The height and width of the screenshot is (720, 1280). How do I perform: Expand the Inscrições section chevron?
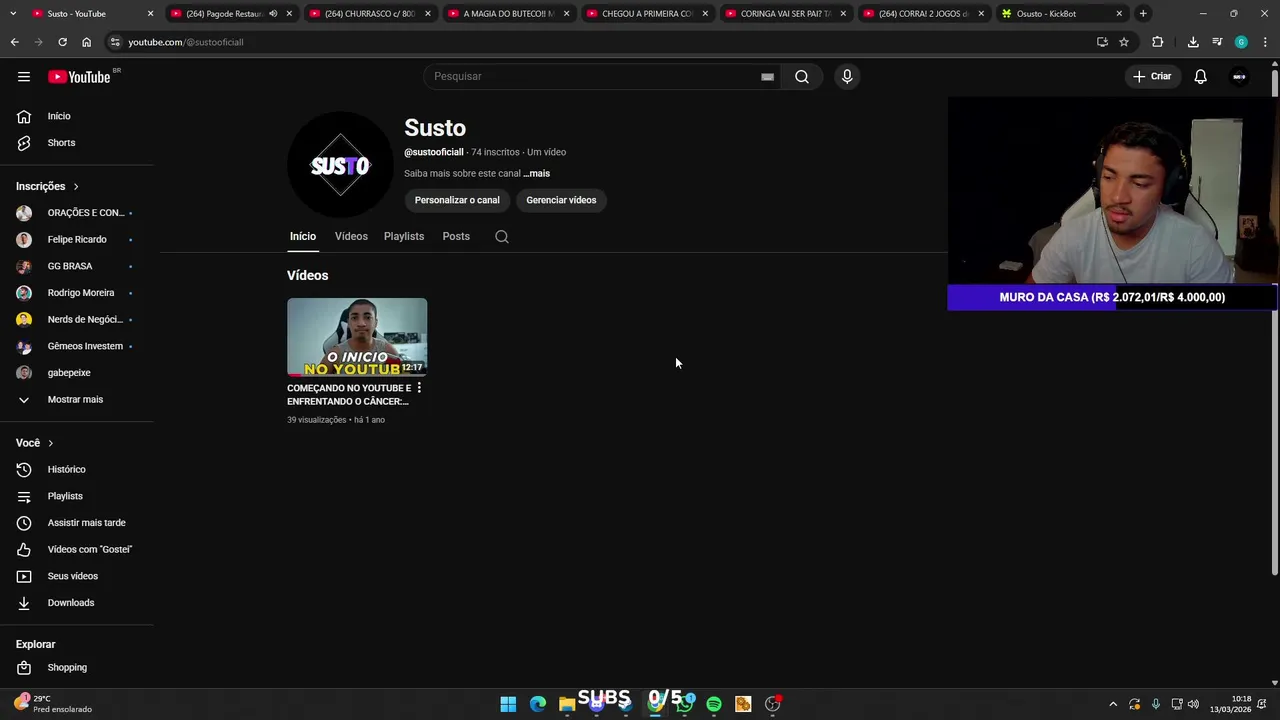(75, 187)
